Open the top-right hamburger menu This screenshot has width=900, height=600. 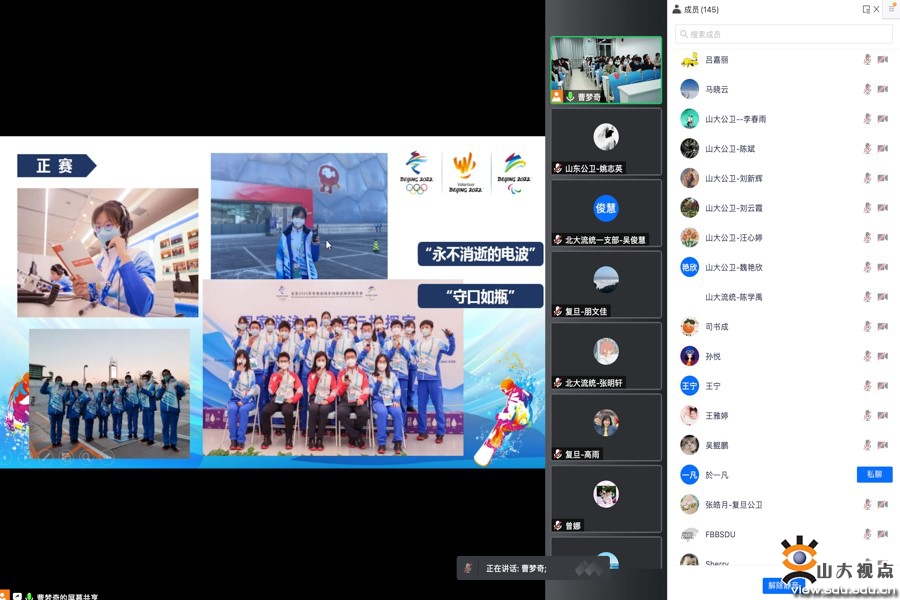(x=892, y=9)
